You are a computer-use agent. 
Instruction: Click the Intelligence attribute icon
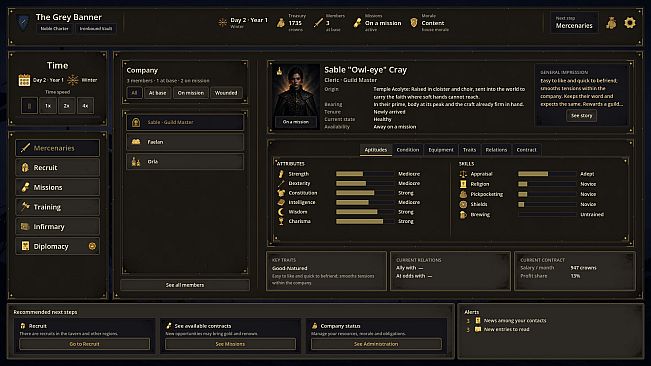tap(281, 203)
